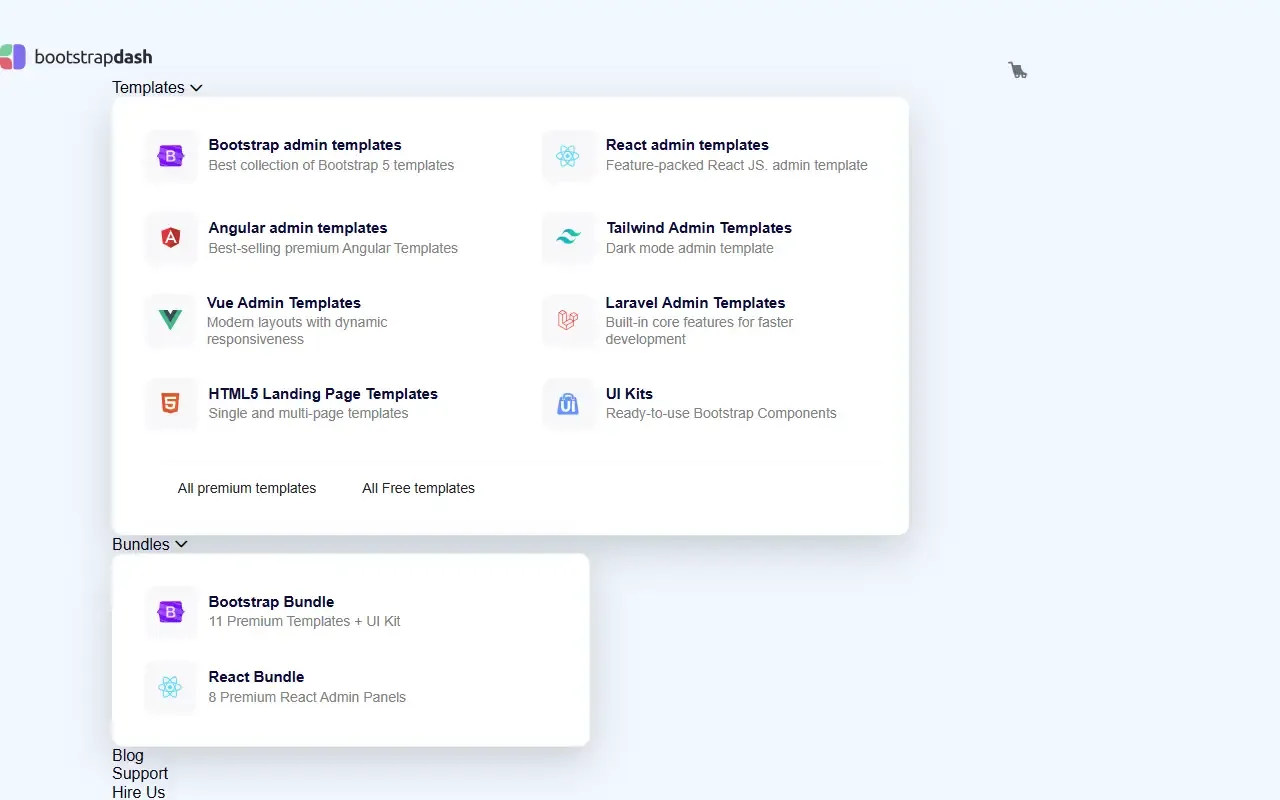
Task: Click the Laravel logo icon
Action: click(x=568, y=320)
